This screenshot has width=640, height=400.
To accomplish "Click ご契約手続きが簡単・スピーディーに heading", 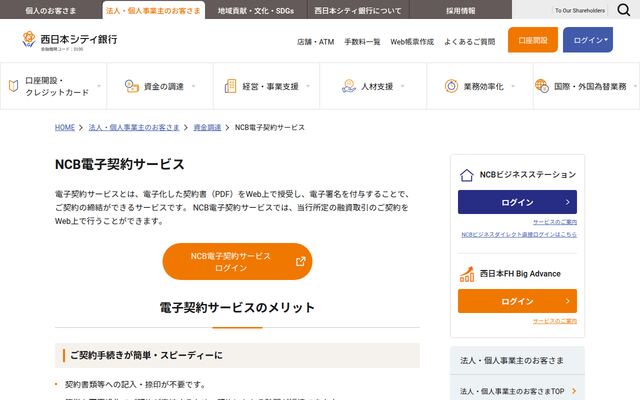I will click(x=147, y=356).
